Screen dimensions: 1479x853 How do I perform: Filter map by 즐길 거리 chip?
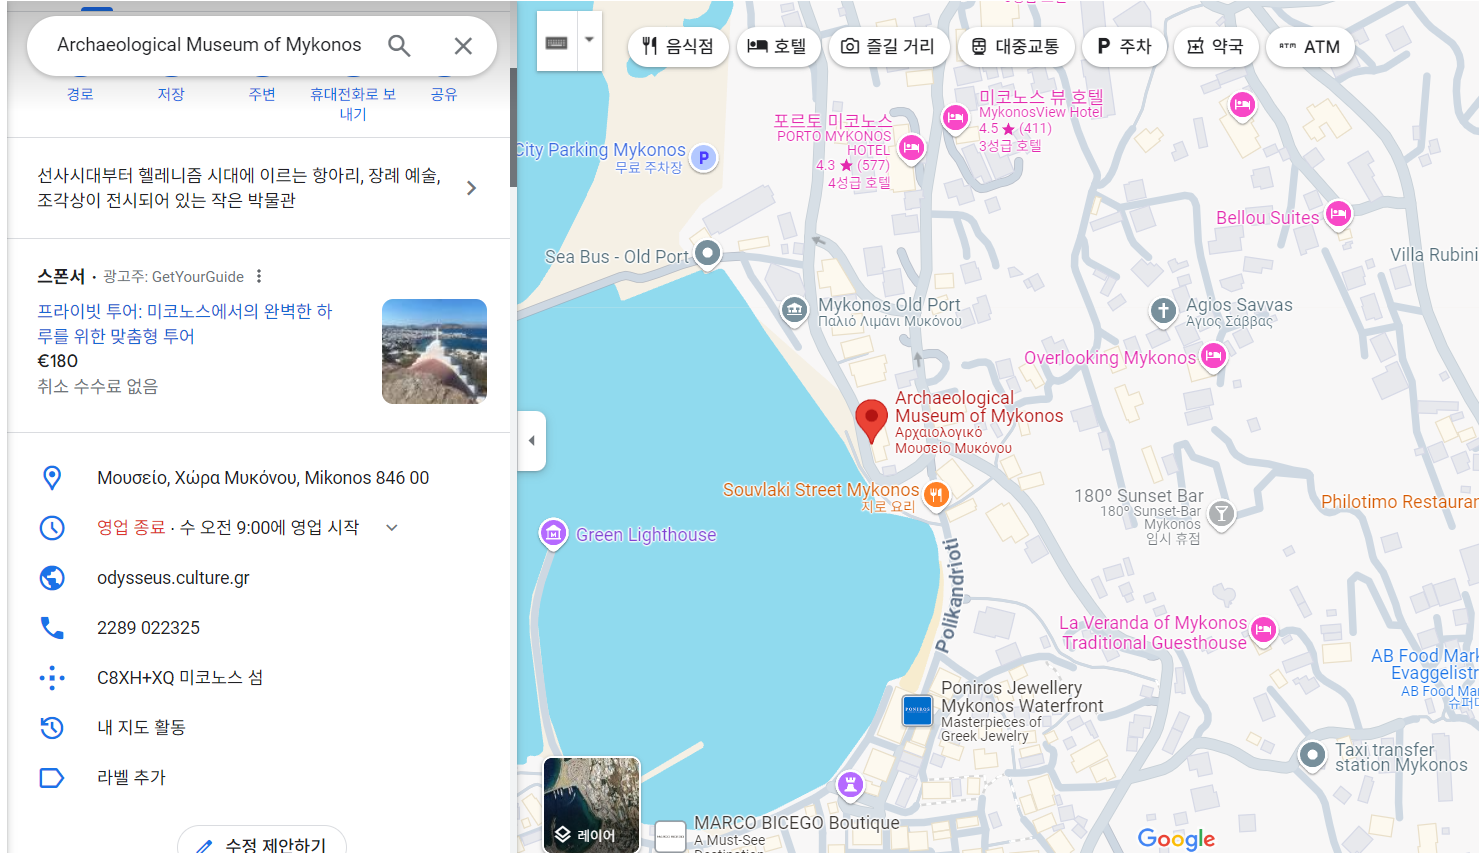pyautogui.click(x=888, y=47)
